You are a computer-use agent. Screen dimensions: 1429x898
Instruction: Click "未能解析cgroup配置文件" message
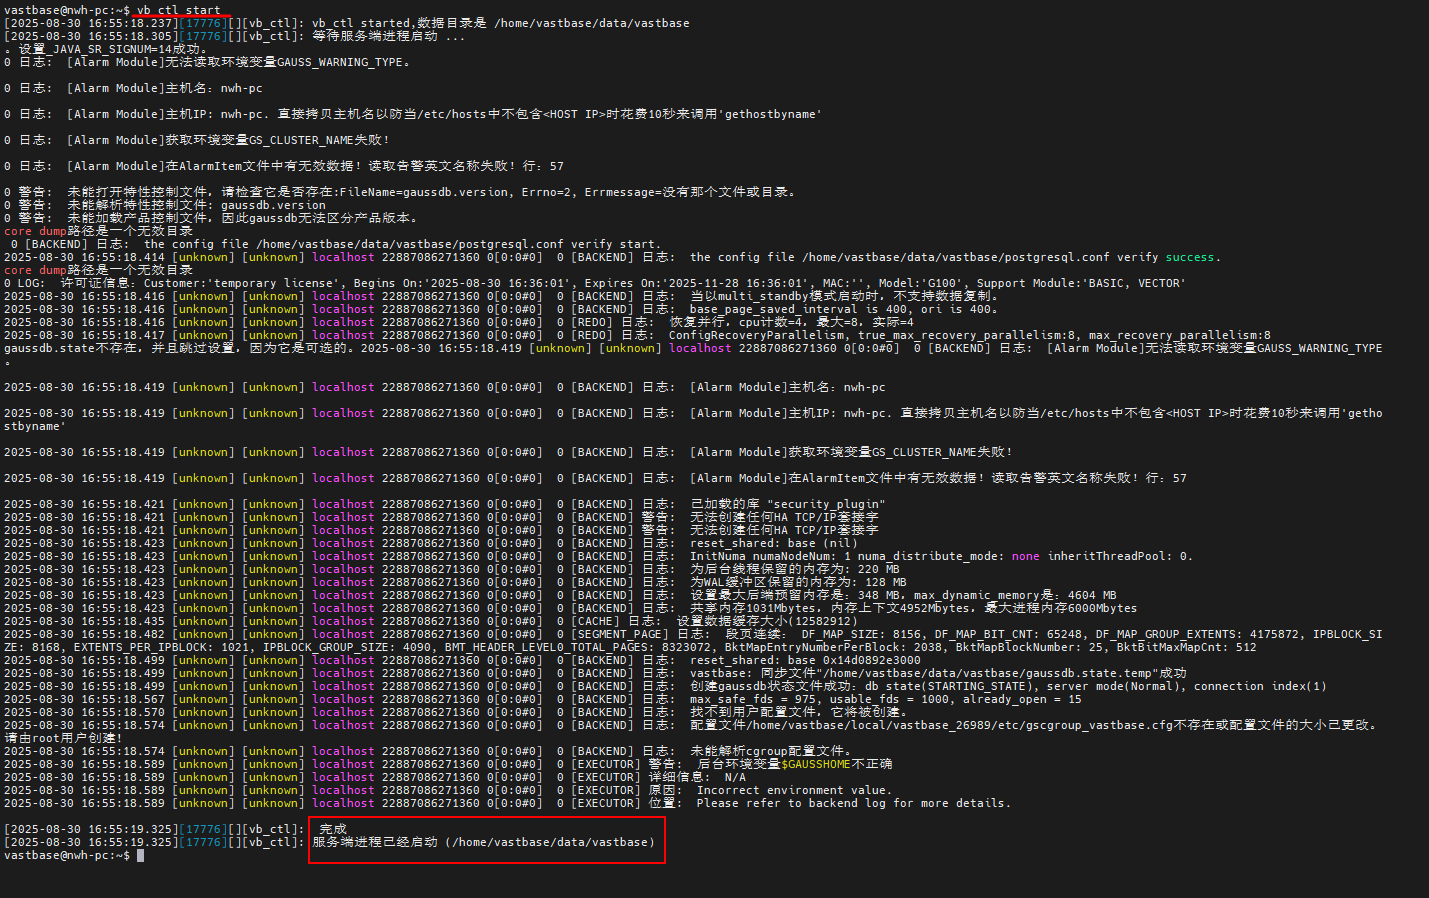pos(767,751)
